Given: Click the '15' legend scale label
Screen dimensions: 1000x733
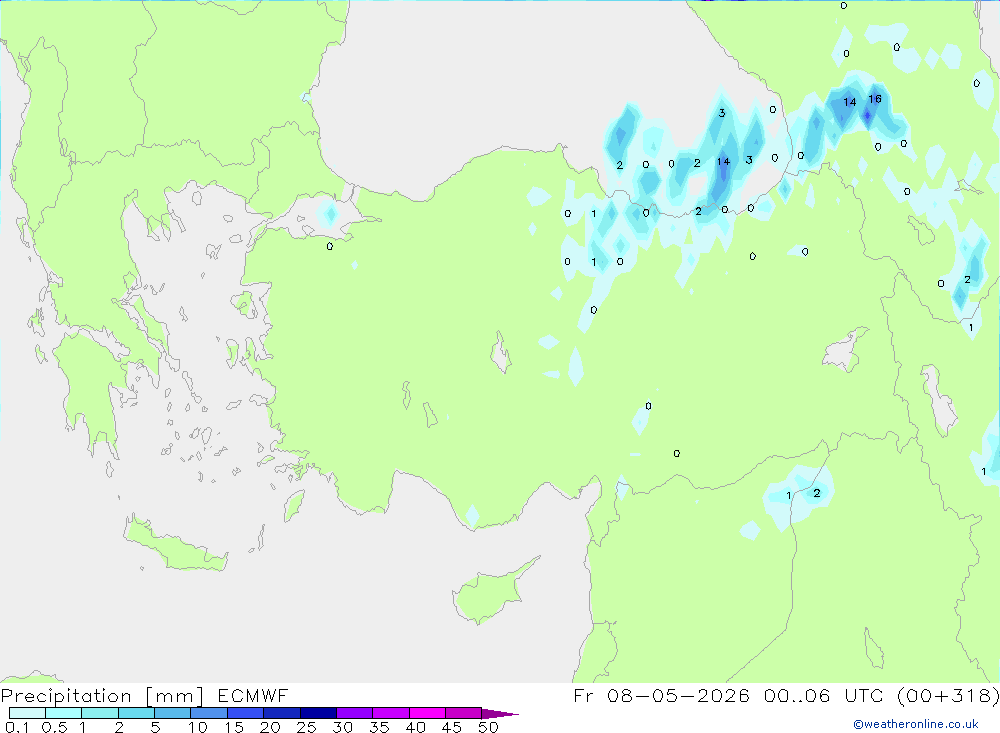Looking at the screenshot, I should pyautogui.click(x=234, y=727).
